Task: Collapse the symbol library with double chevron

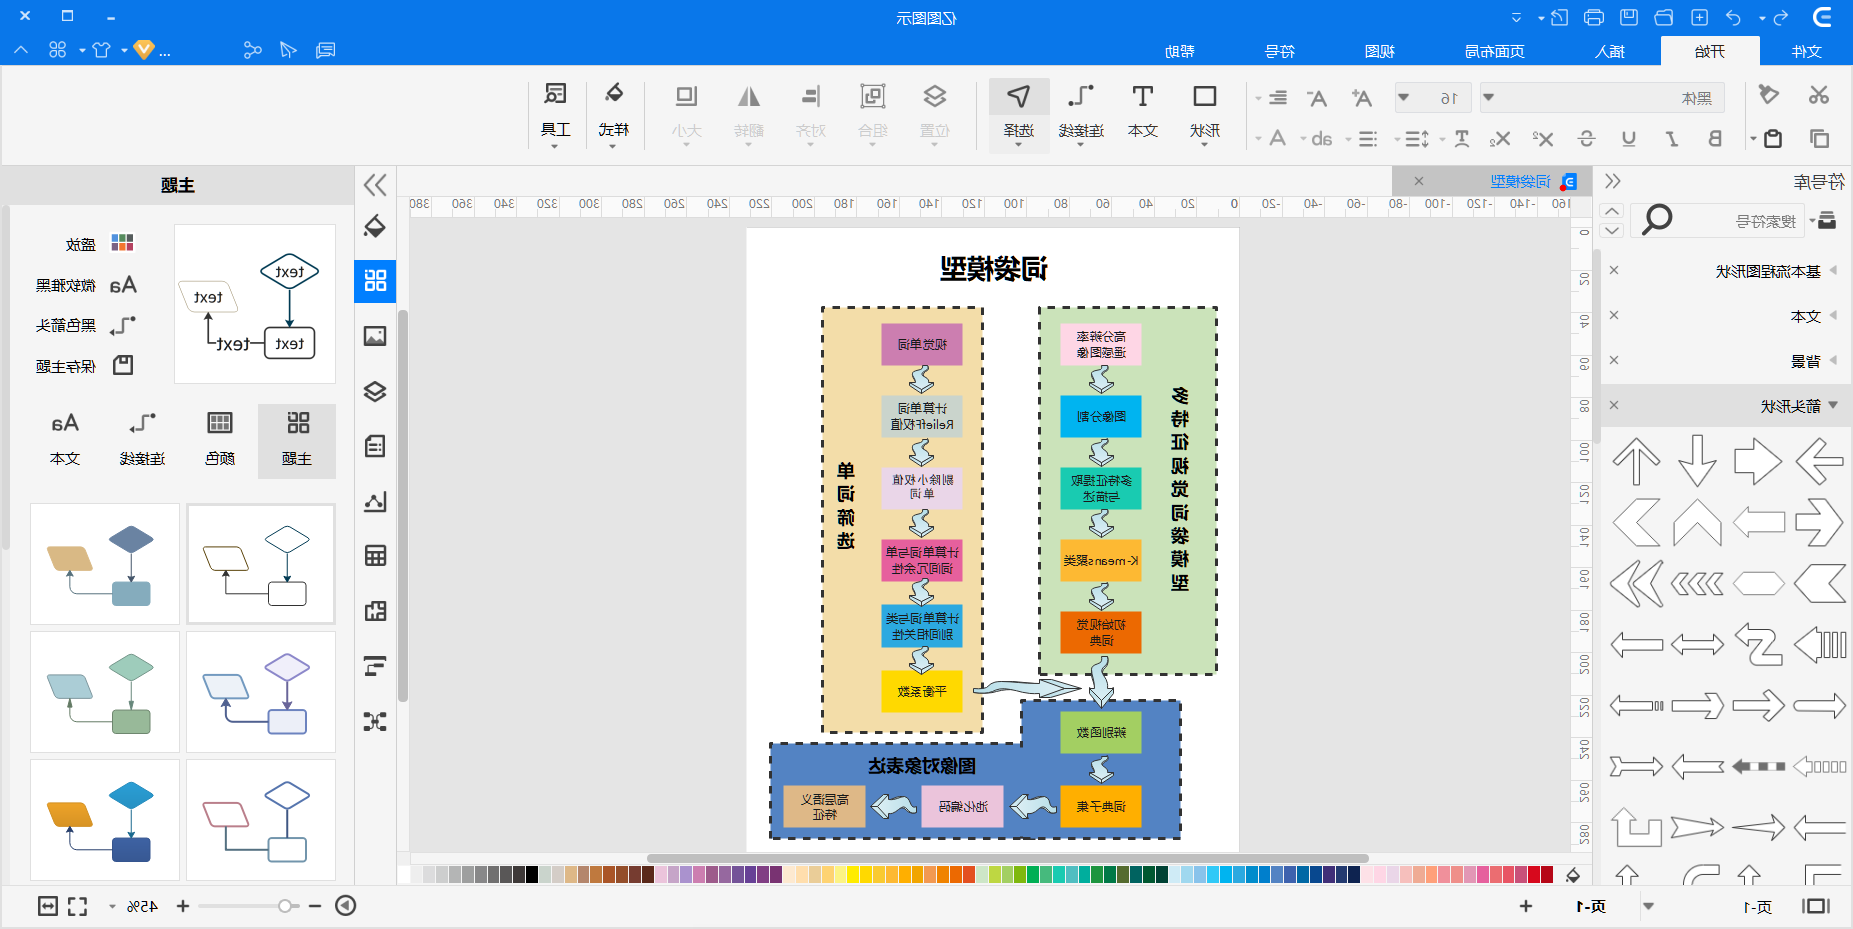Action: (1612, 181)
